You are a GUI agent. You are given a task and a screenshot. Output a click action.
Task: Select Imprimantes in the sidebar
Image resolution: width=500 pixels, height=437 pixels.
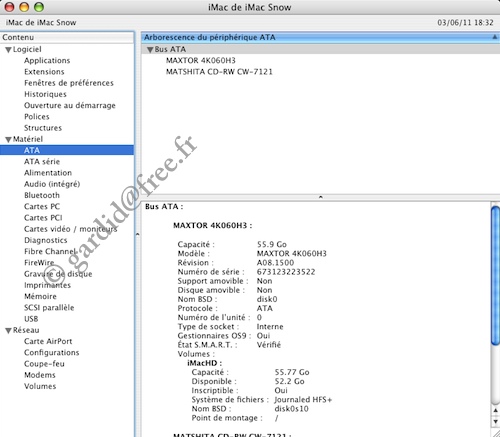[47, 285]
